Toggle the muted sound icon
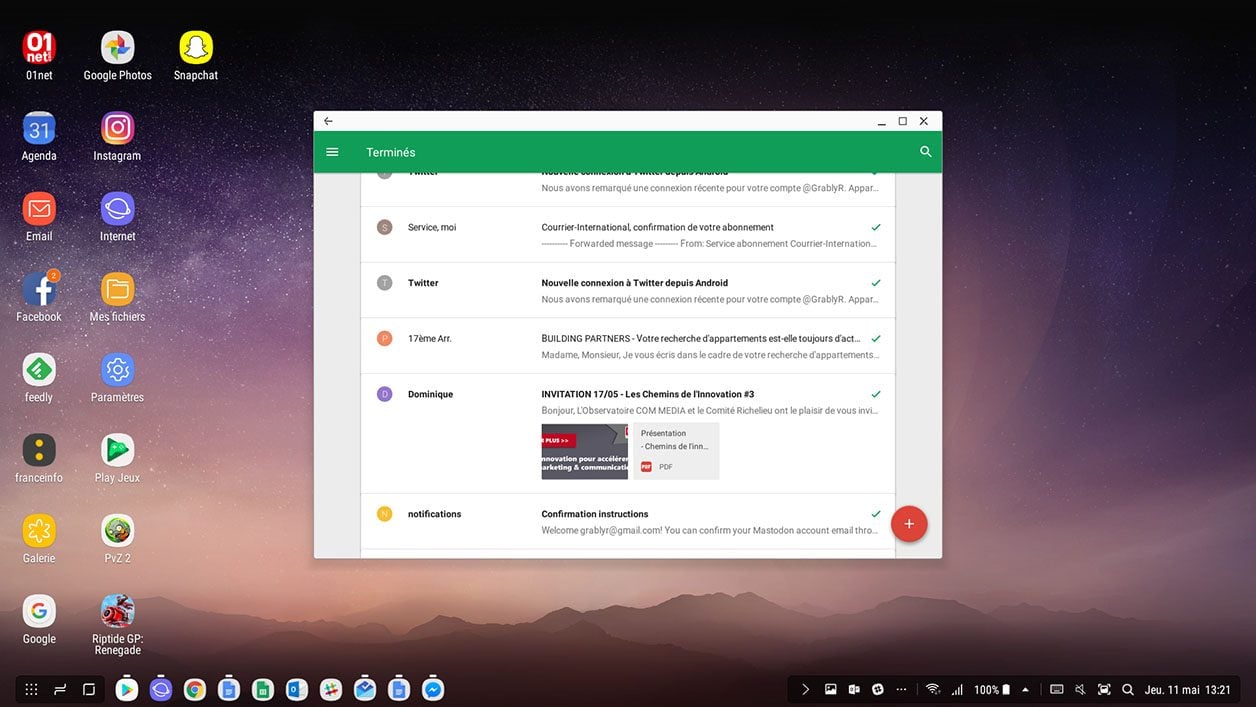Image resolution: width=1256 pixels, height=707 pixels. click(1080, 689)
